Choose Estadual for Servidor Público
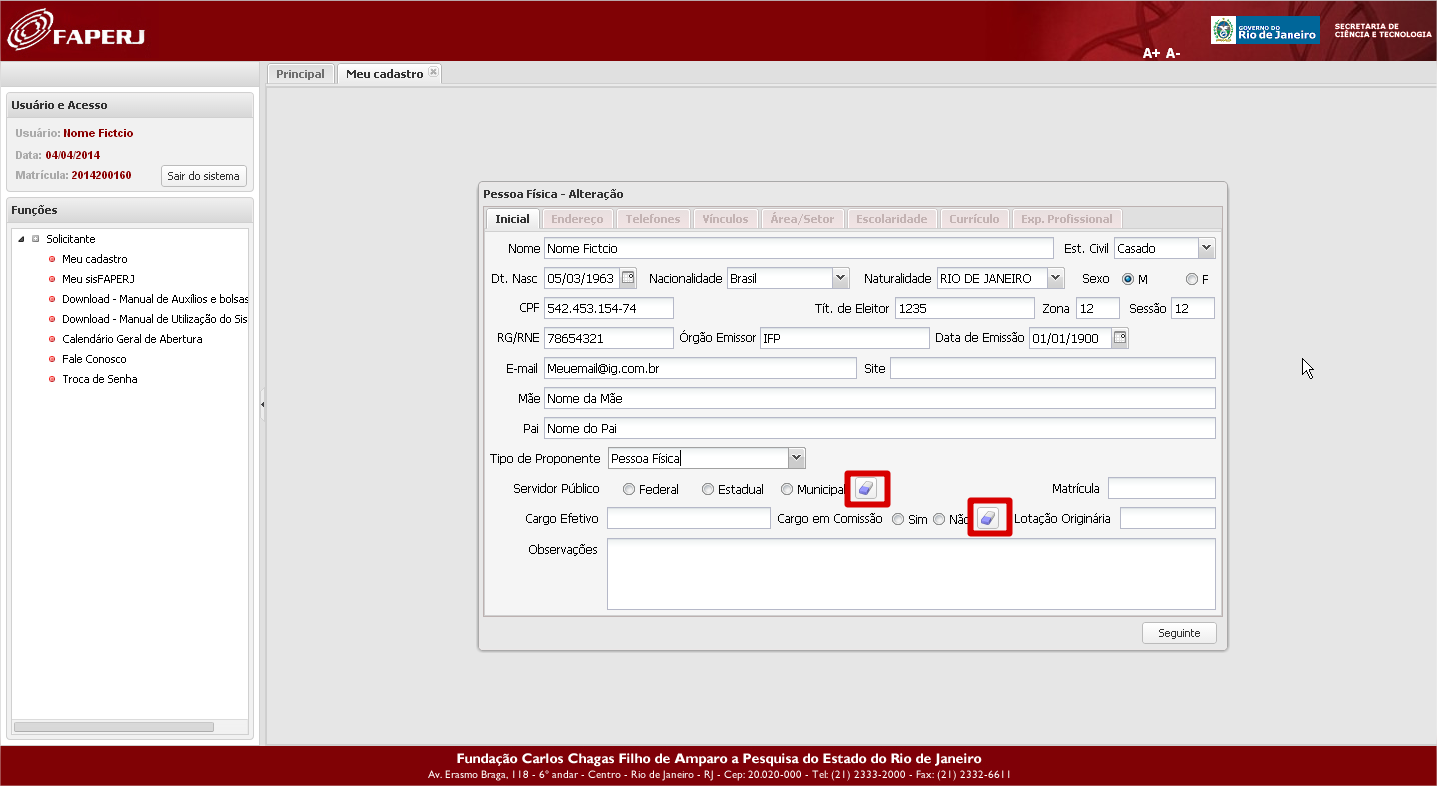 pos(708,489)
